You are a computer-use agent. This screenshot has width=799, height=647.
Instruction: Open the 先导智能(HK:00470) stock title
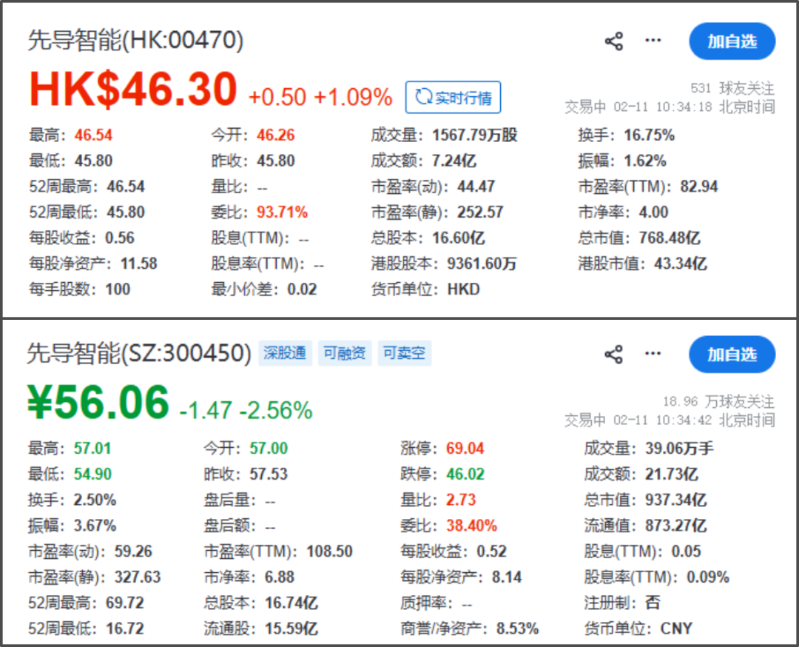(x=135, y=41)
